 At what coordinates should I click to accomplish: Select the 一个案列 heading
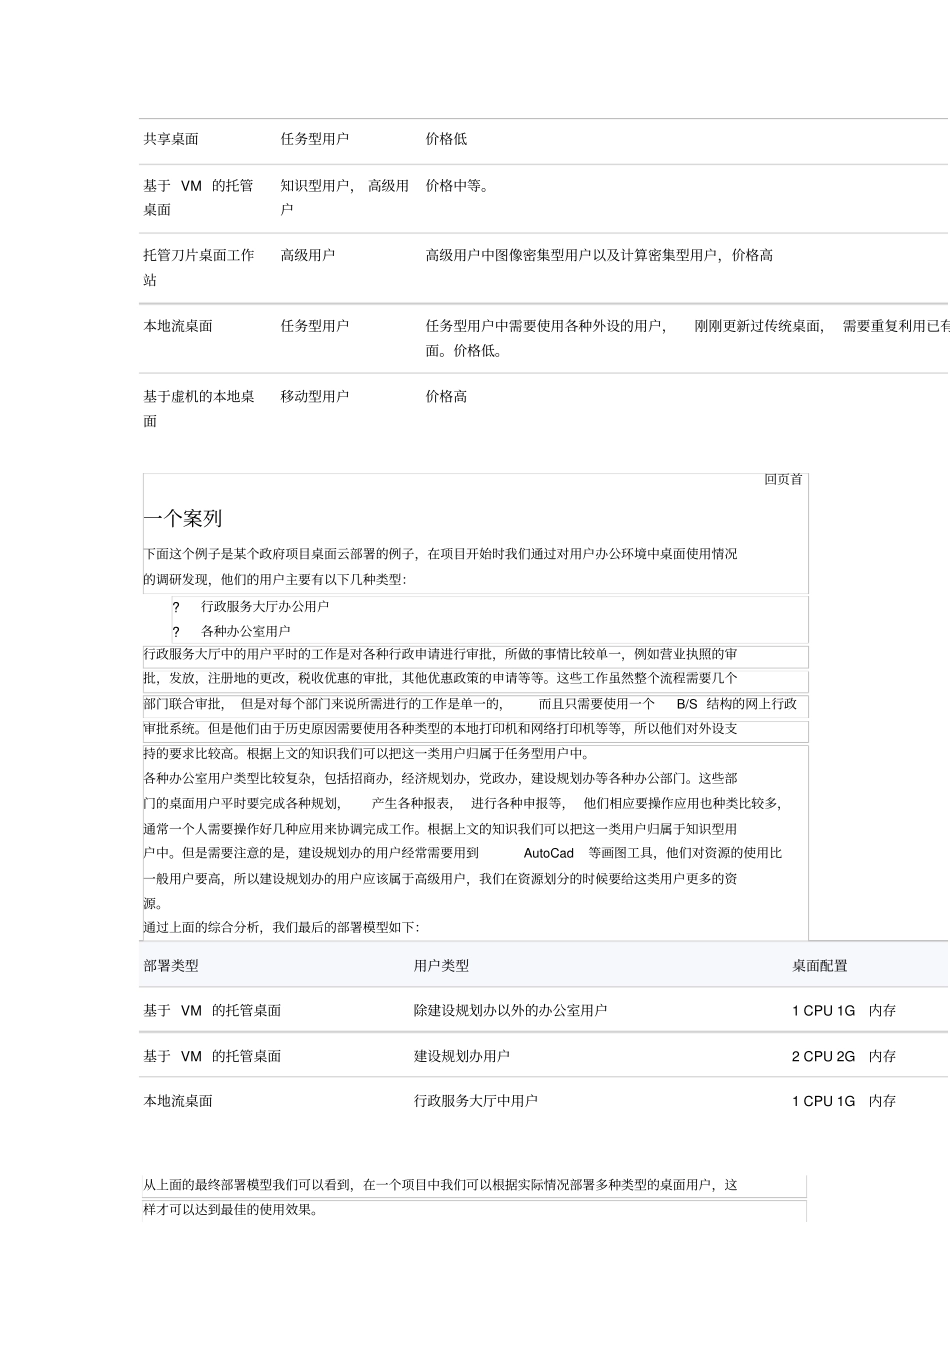183,518
